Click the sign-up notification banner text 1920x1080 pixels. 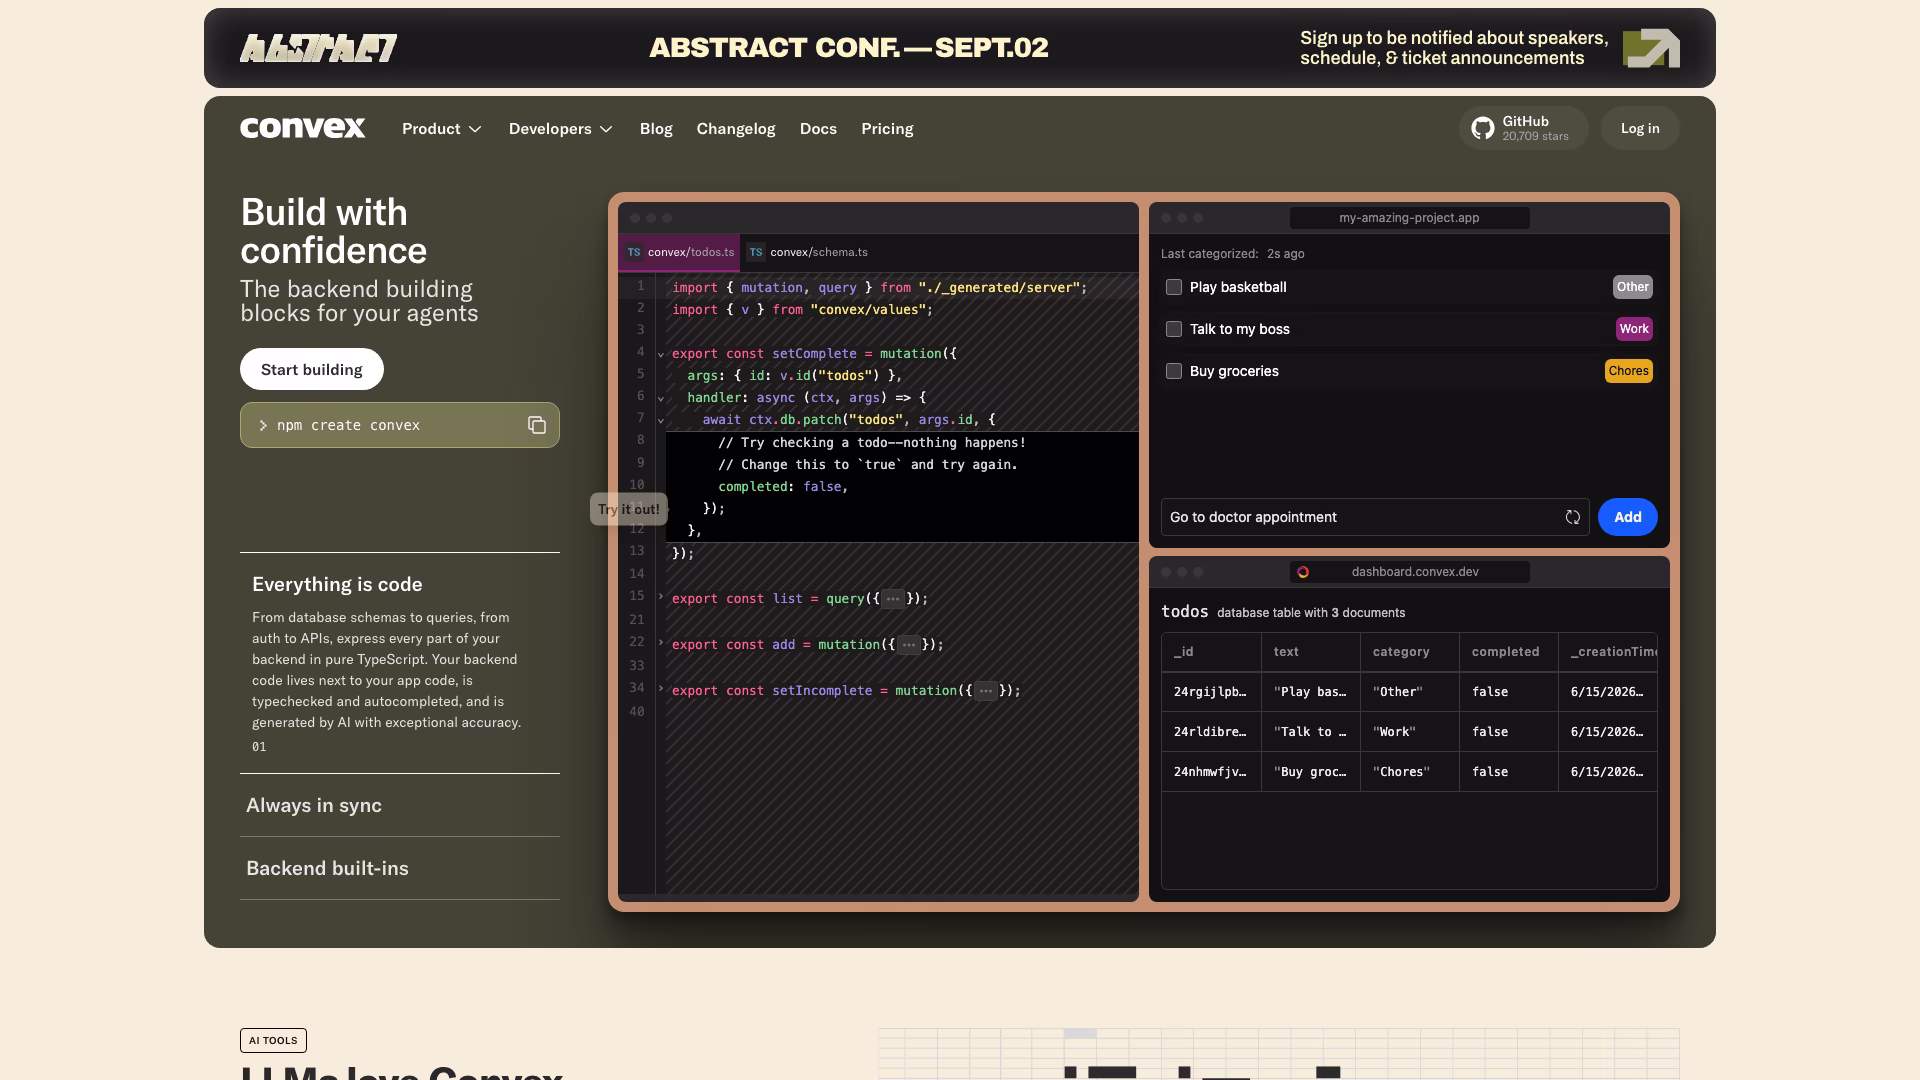(x=1455, y=48)
